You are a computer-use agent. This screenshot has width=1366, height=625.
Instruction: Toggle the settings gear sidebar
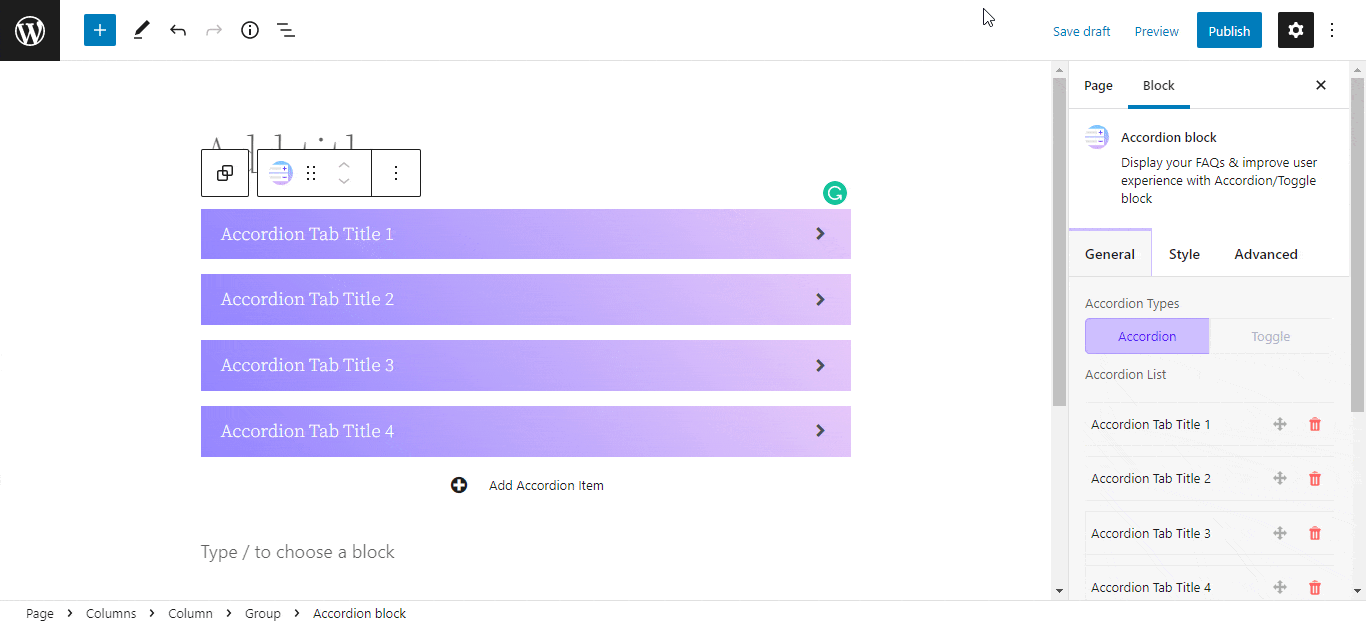coord(1296,30)
